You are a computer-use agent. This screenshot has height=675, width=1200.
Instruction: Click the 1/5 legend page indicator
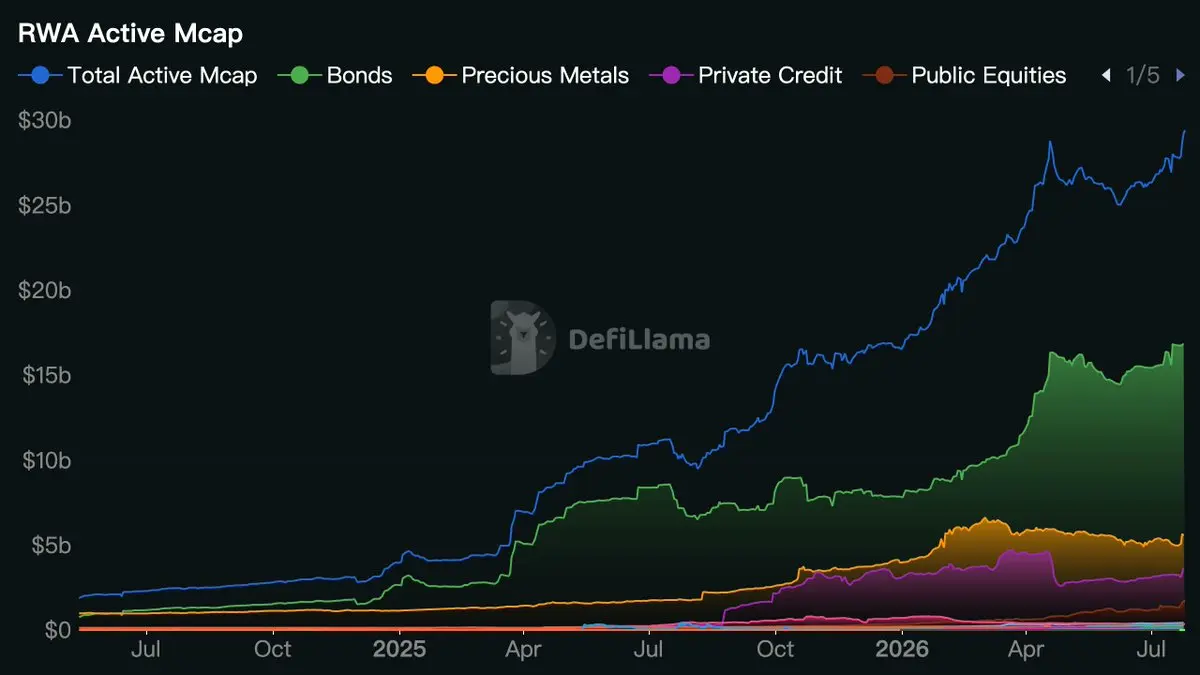coord(1142,75)
